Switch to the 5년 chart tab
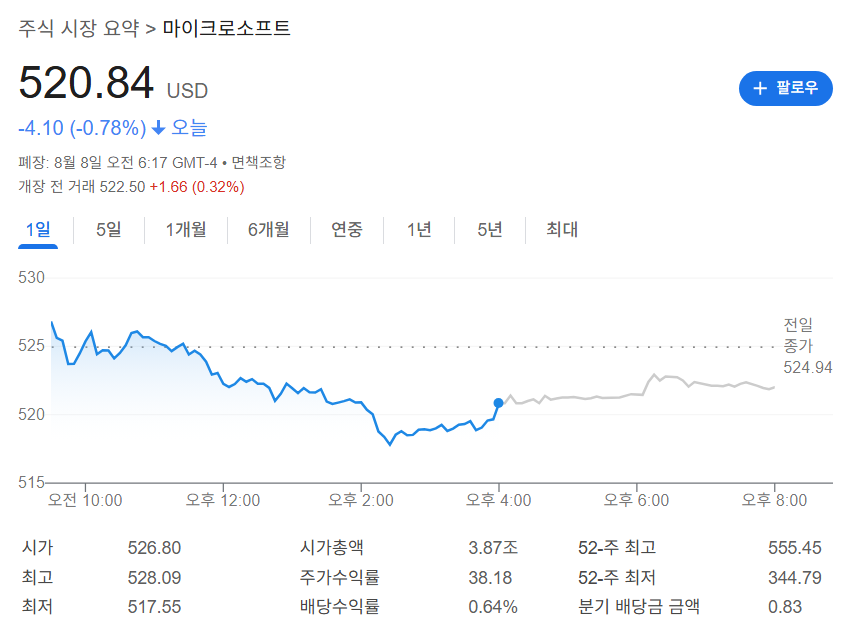Image resolution: width=857 pixels, height=634 pixels. [x=490, y=230]
